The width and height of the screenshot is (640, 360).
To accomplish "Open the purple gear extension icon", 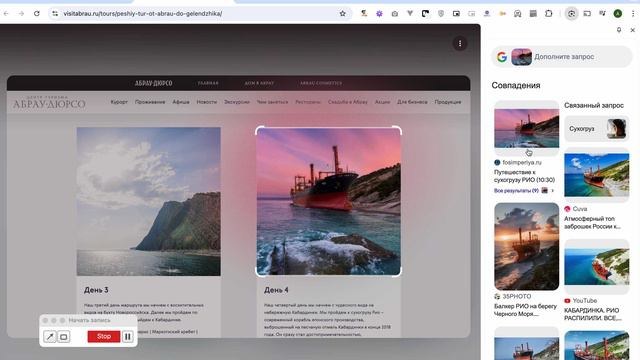I will tap(379, 13).
